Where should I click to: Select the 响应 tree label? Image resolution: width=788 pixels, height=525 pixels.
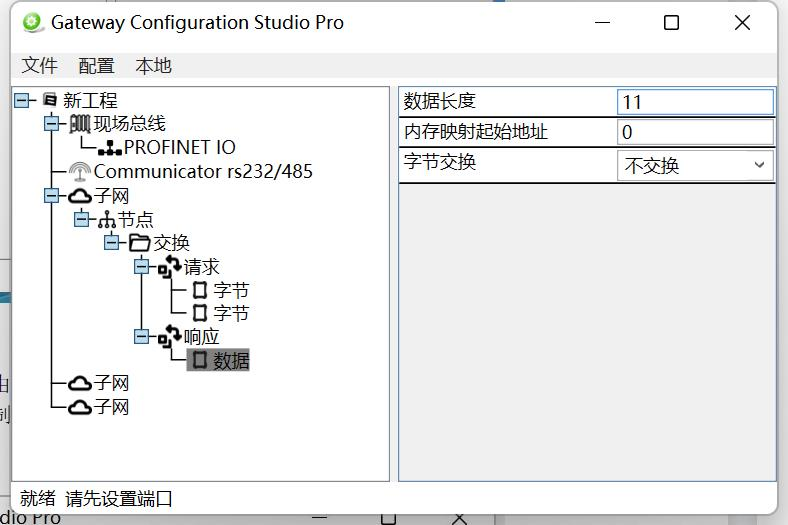coord(202,337)
